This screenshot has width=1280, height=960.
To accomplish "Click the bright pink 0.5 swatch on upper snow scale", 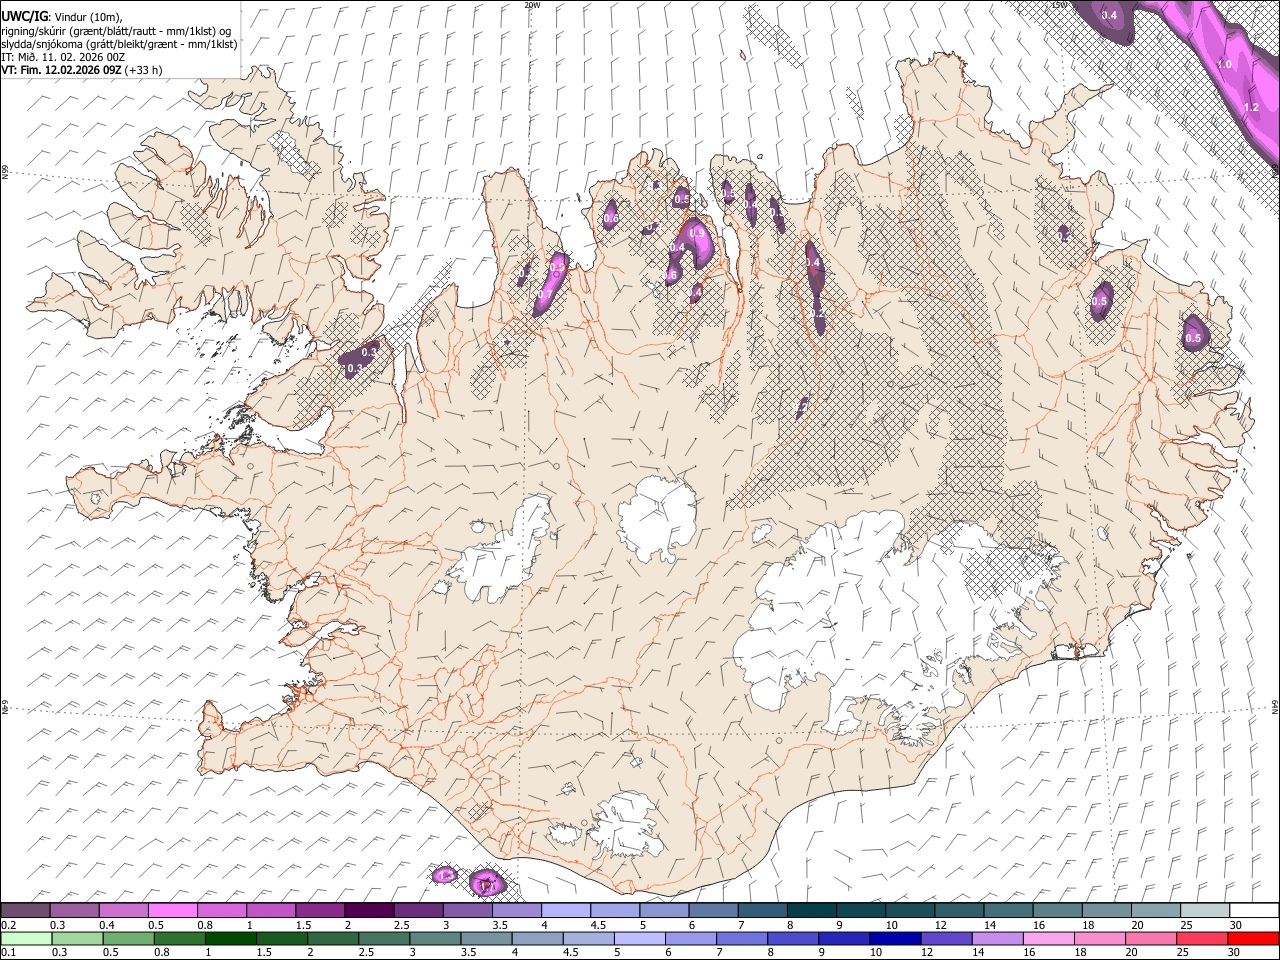I will tap(173, 910).
